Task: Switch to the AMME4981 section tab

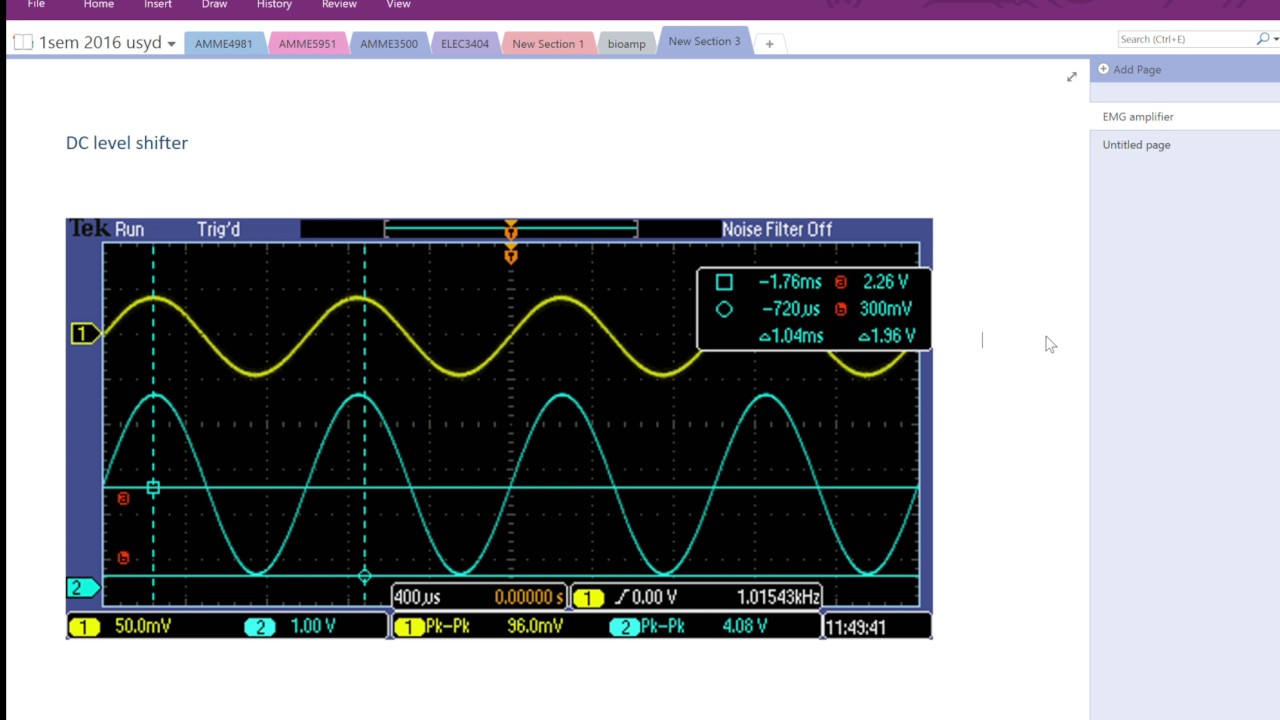Action: (x=224, y=44)
